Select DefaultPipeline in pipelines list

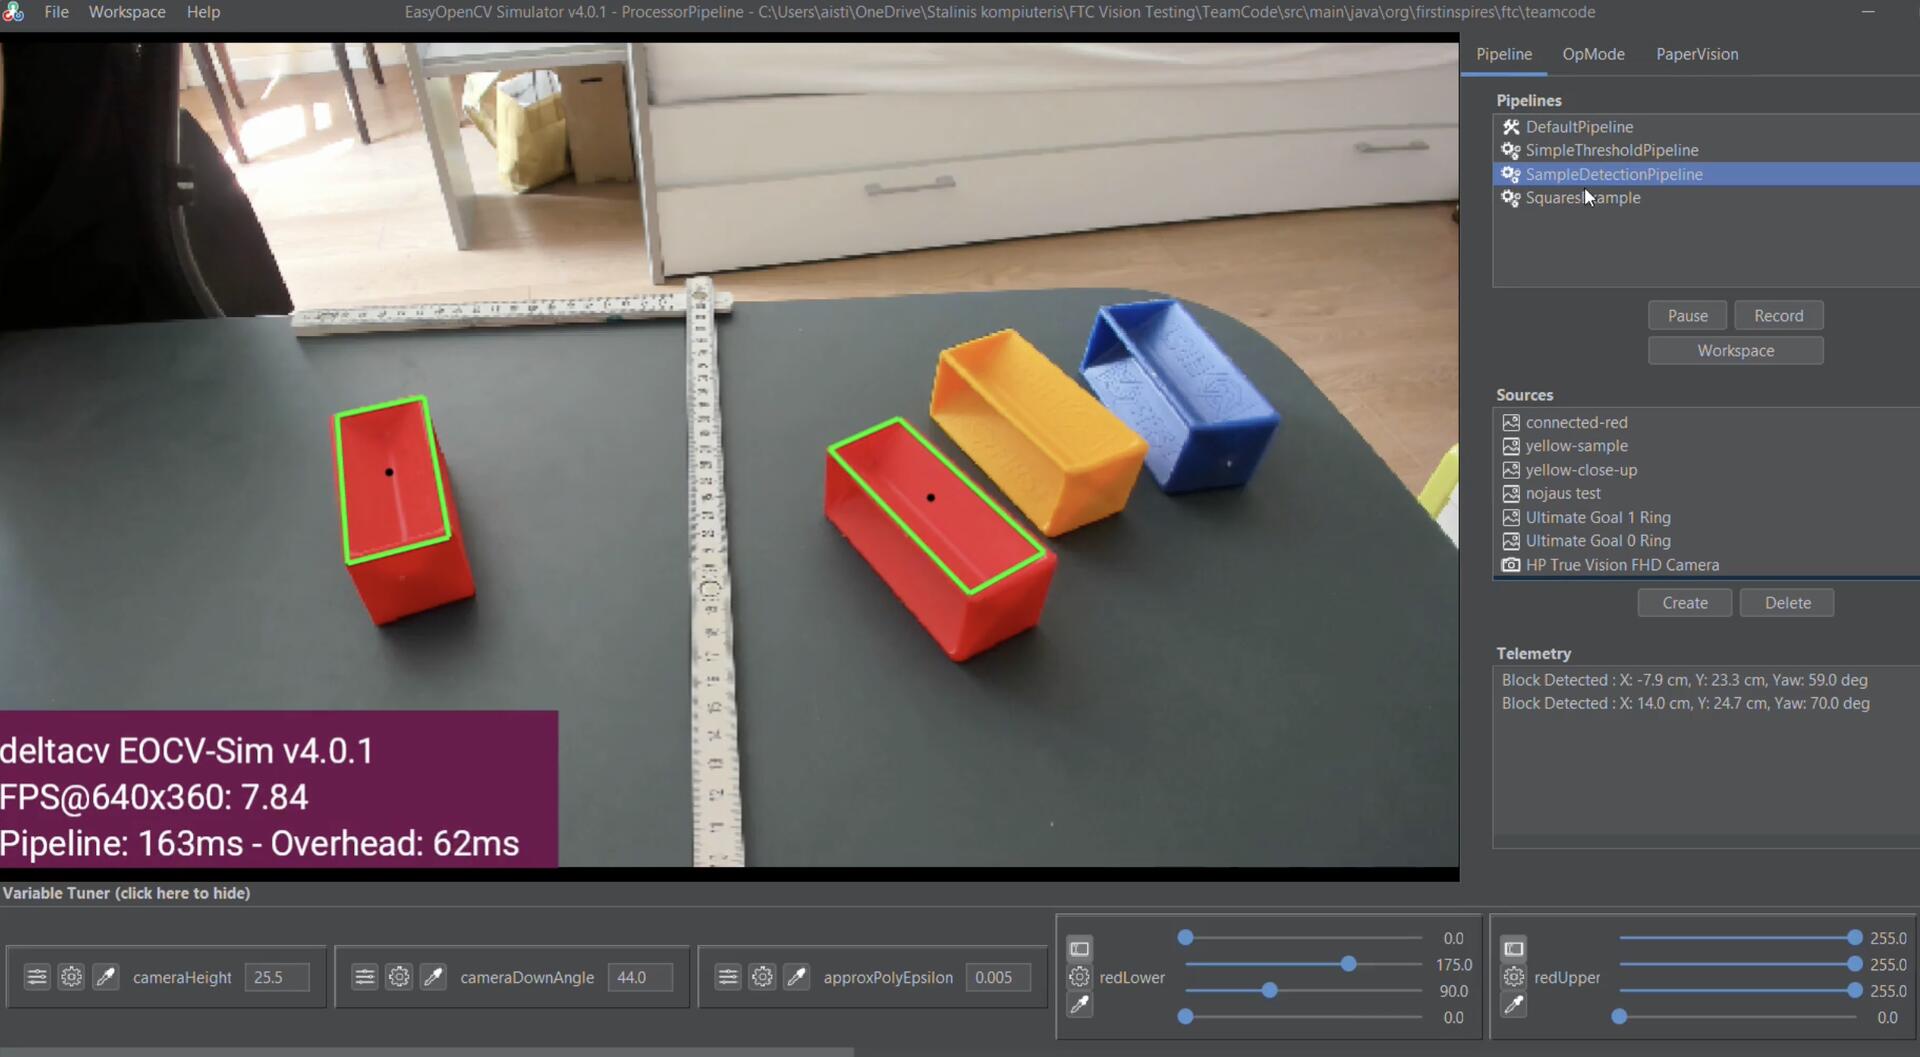1706,126
